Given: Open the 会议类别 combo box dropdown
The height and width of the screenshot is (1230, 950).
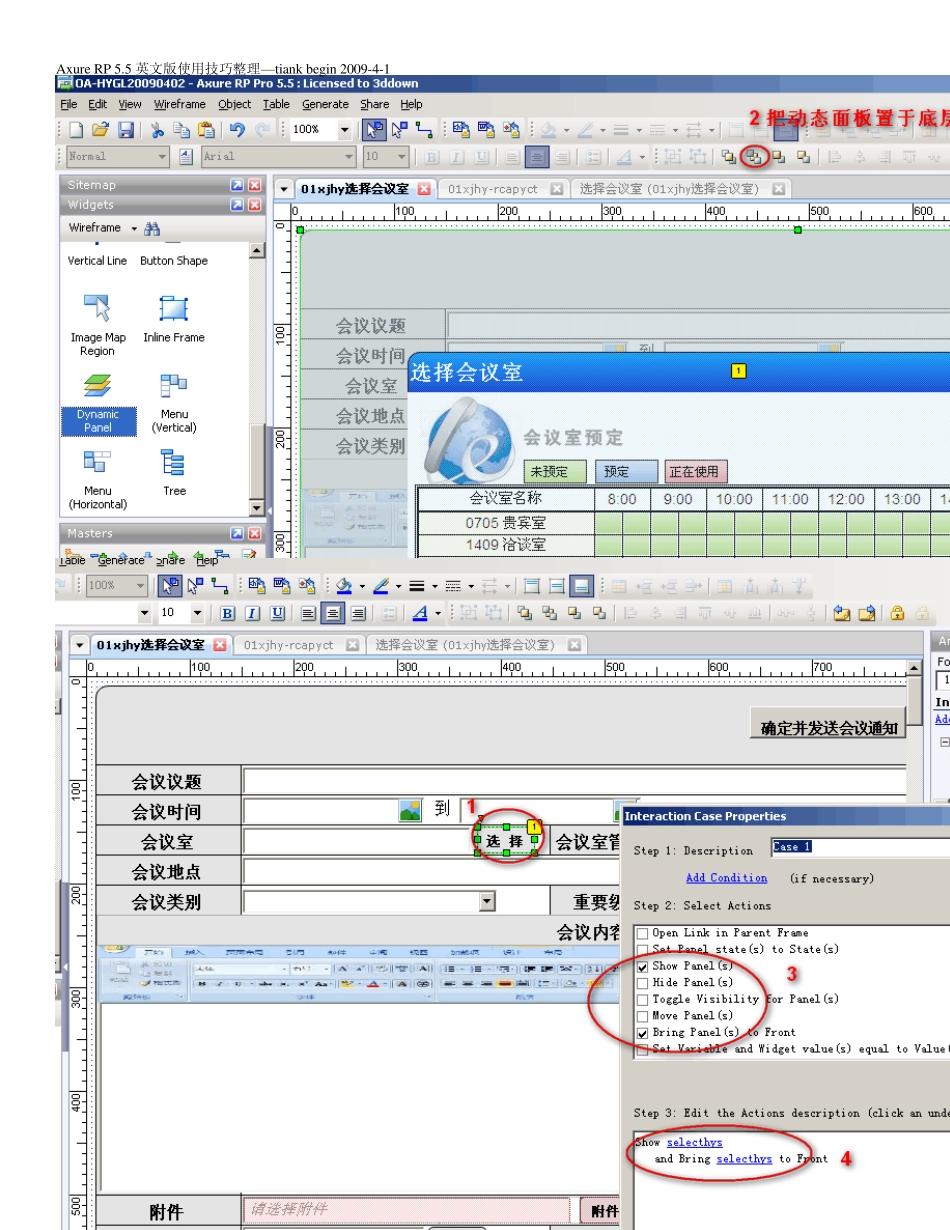Looking at the screenshot, I should [x=486, y=902].
